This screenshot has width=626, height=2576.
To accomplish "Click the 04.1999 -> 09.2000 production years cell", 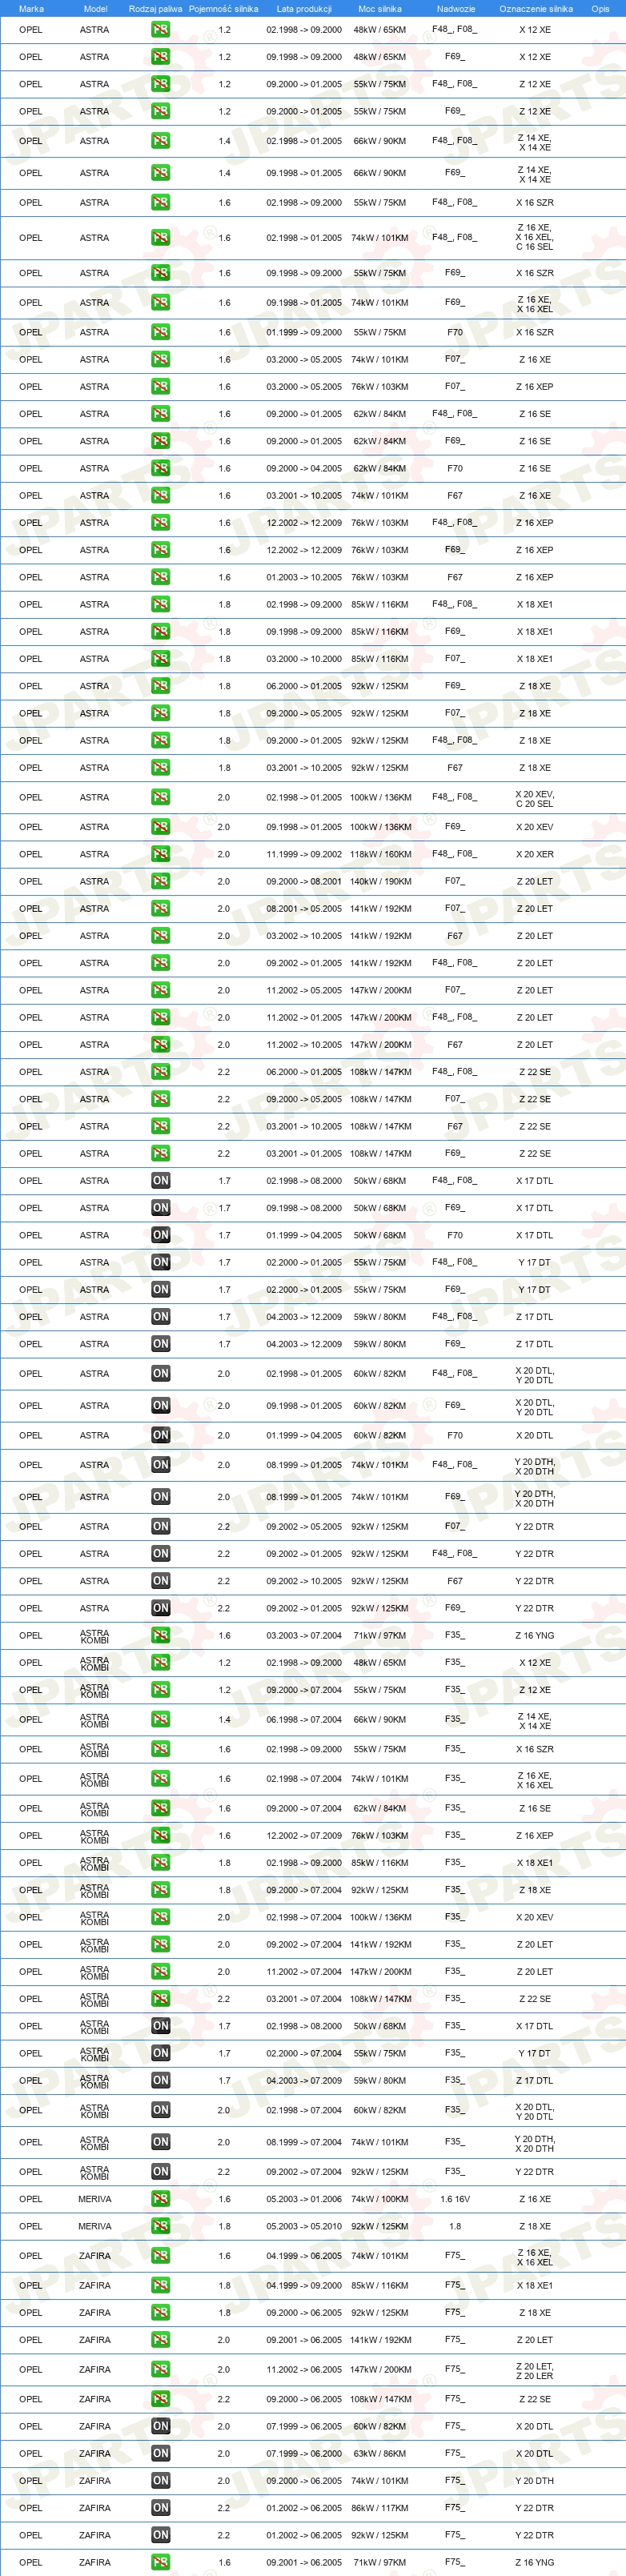I will (304, 2285).
